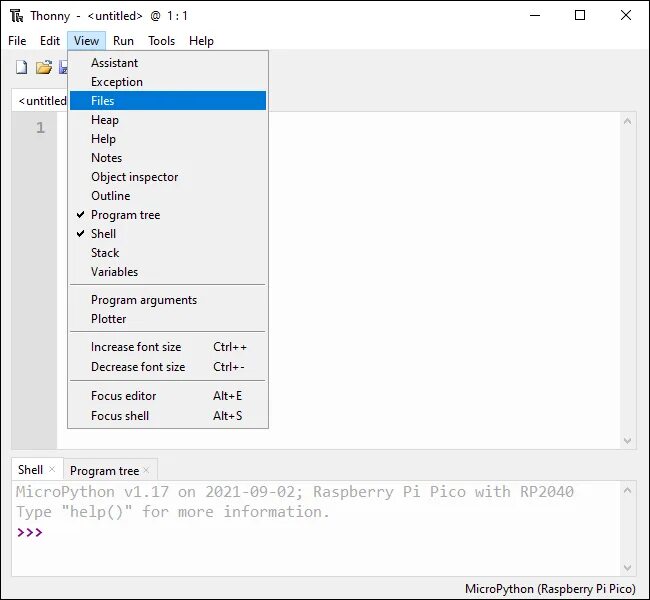Show the Heap view
Image resolution: width=650 pixels, height=600 pixels.
coord(168,120)
